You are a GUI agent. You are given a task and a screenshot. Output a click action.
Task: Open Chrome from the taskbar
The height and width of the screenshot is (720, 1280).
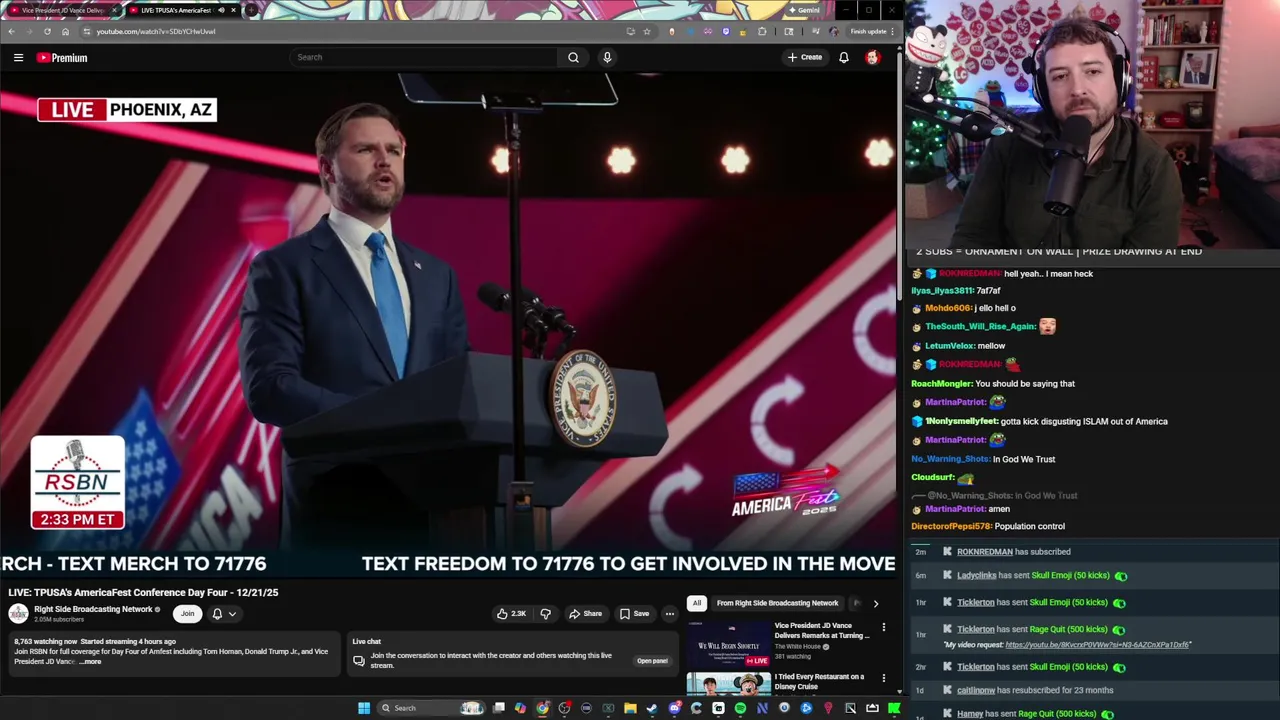click(542, 708)
